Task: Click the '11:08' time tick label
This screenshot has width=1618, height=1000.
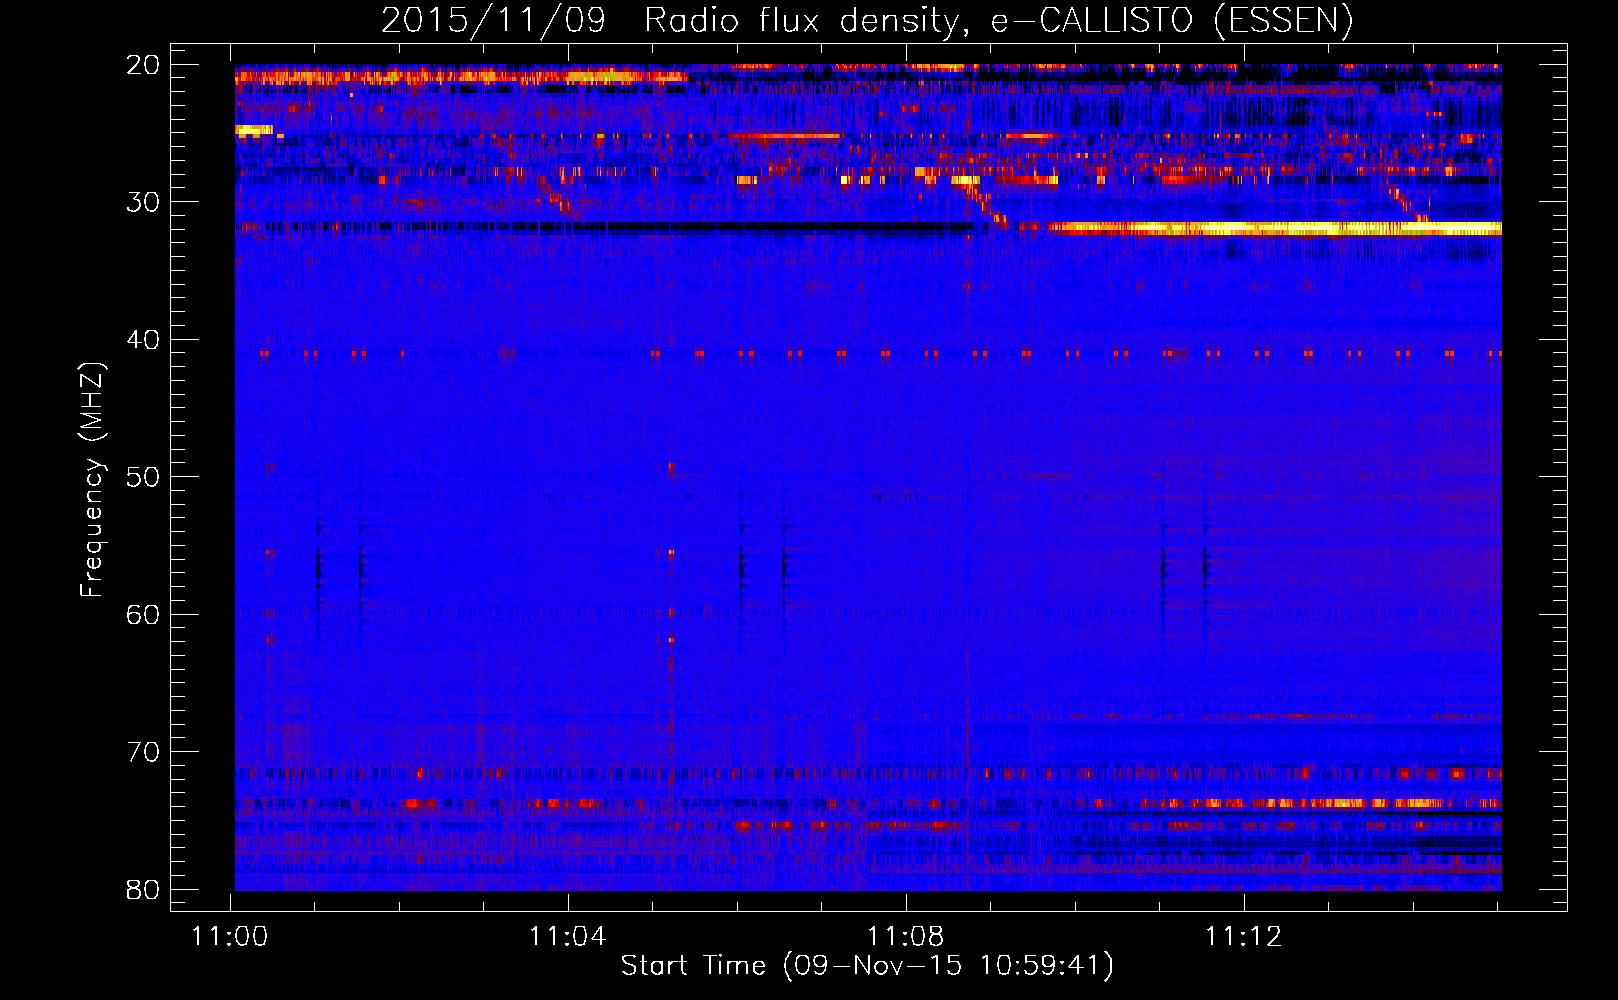Action: [906, 937]
